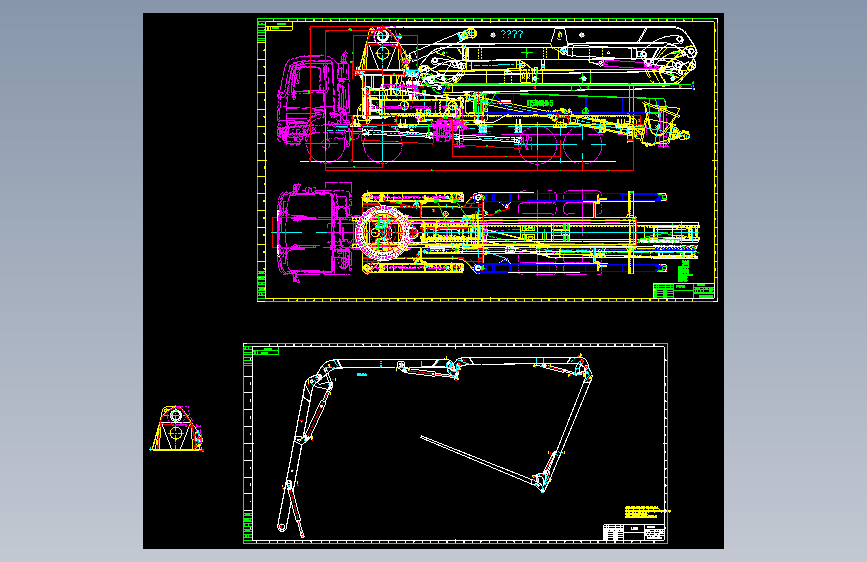Click the green title block of the truck sheet
The height and width of the screenshot is (562, 867).
point(684,291)
